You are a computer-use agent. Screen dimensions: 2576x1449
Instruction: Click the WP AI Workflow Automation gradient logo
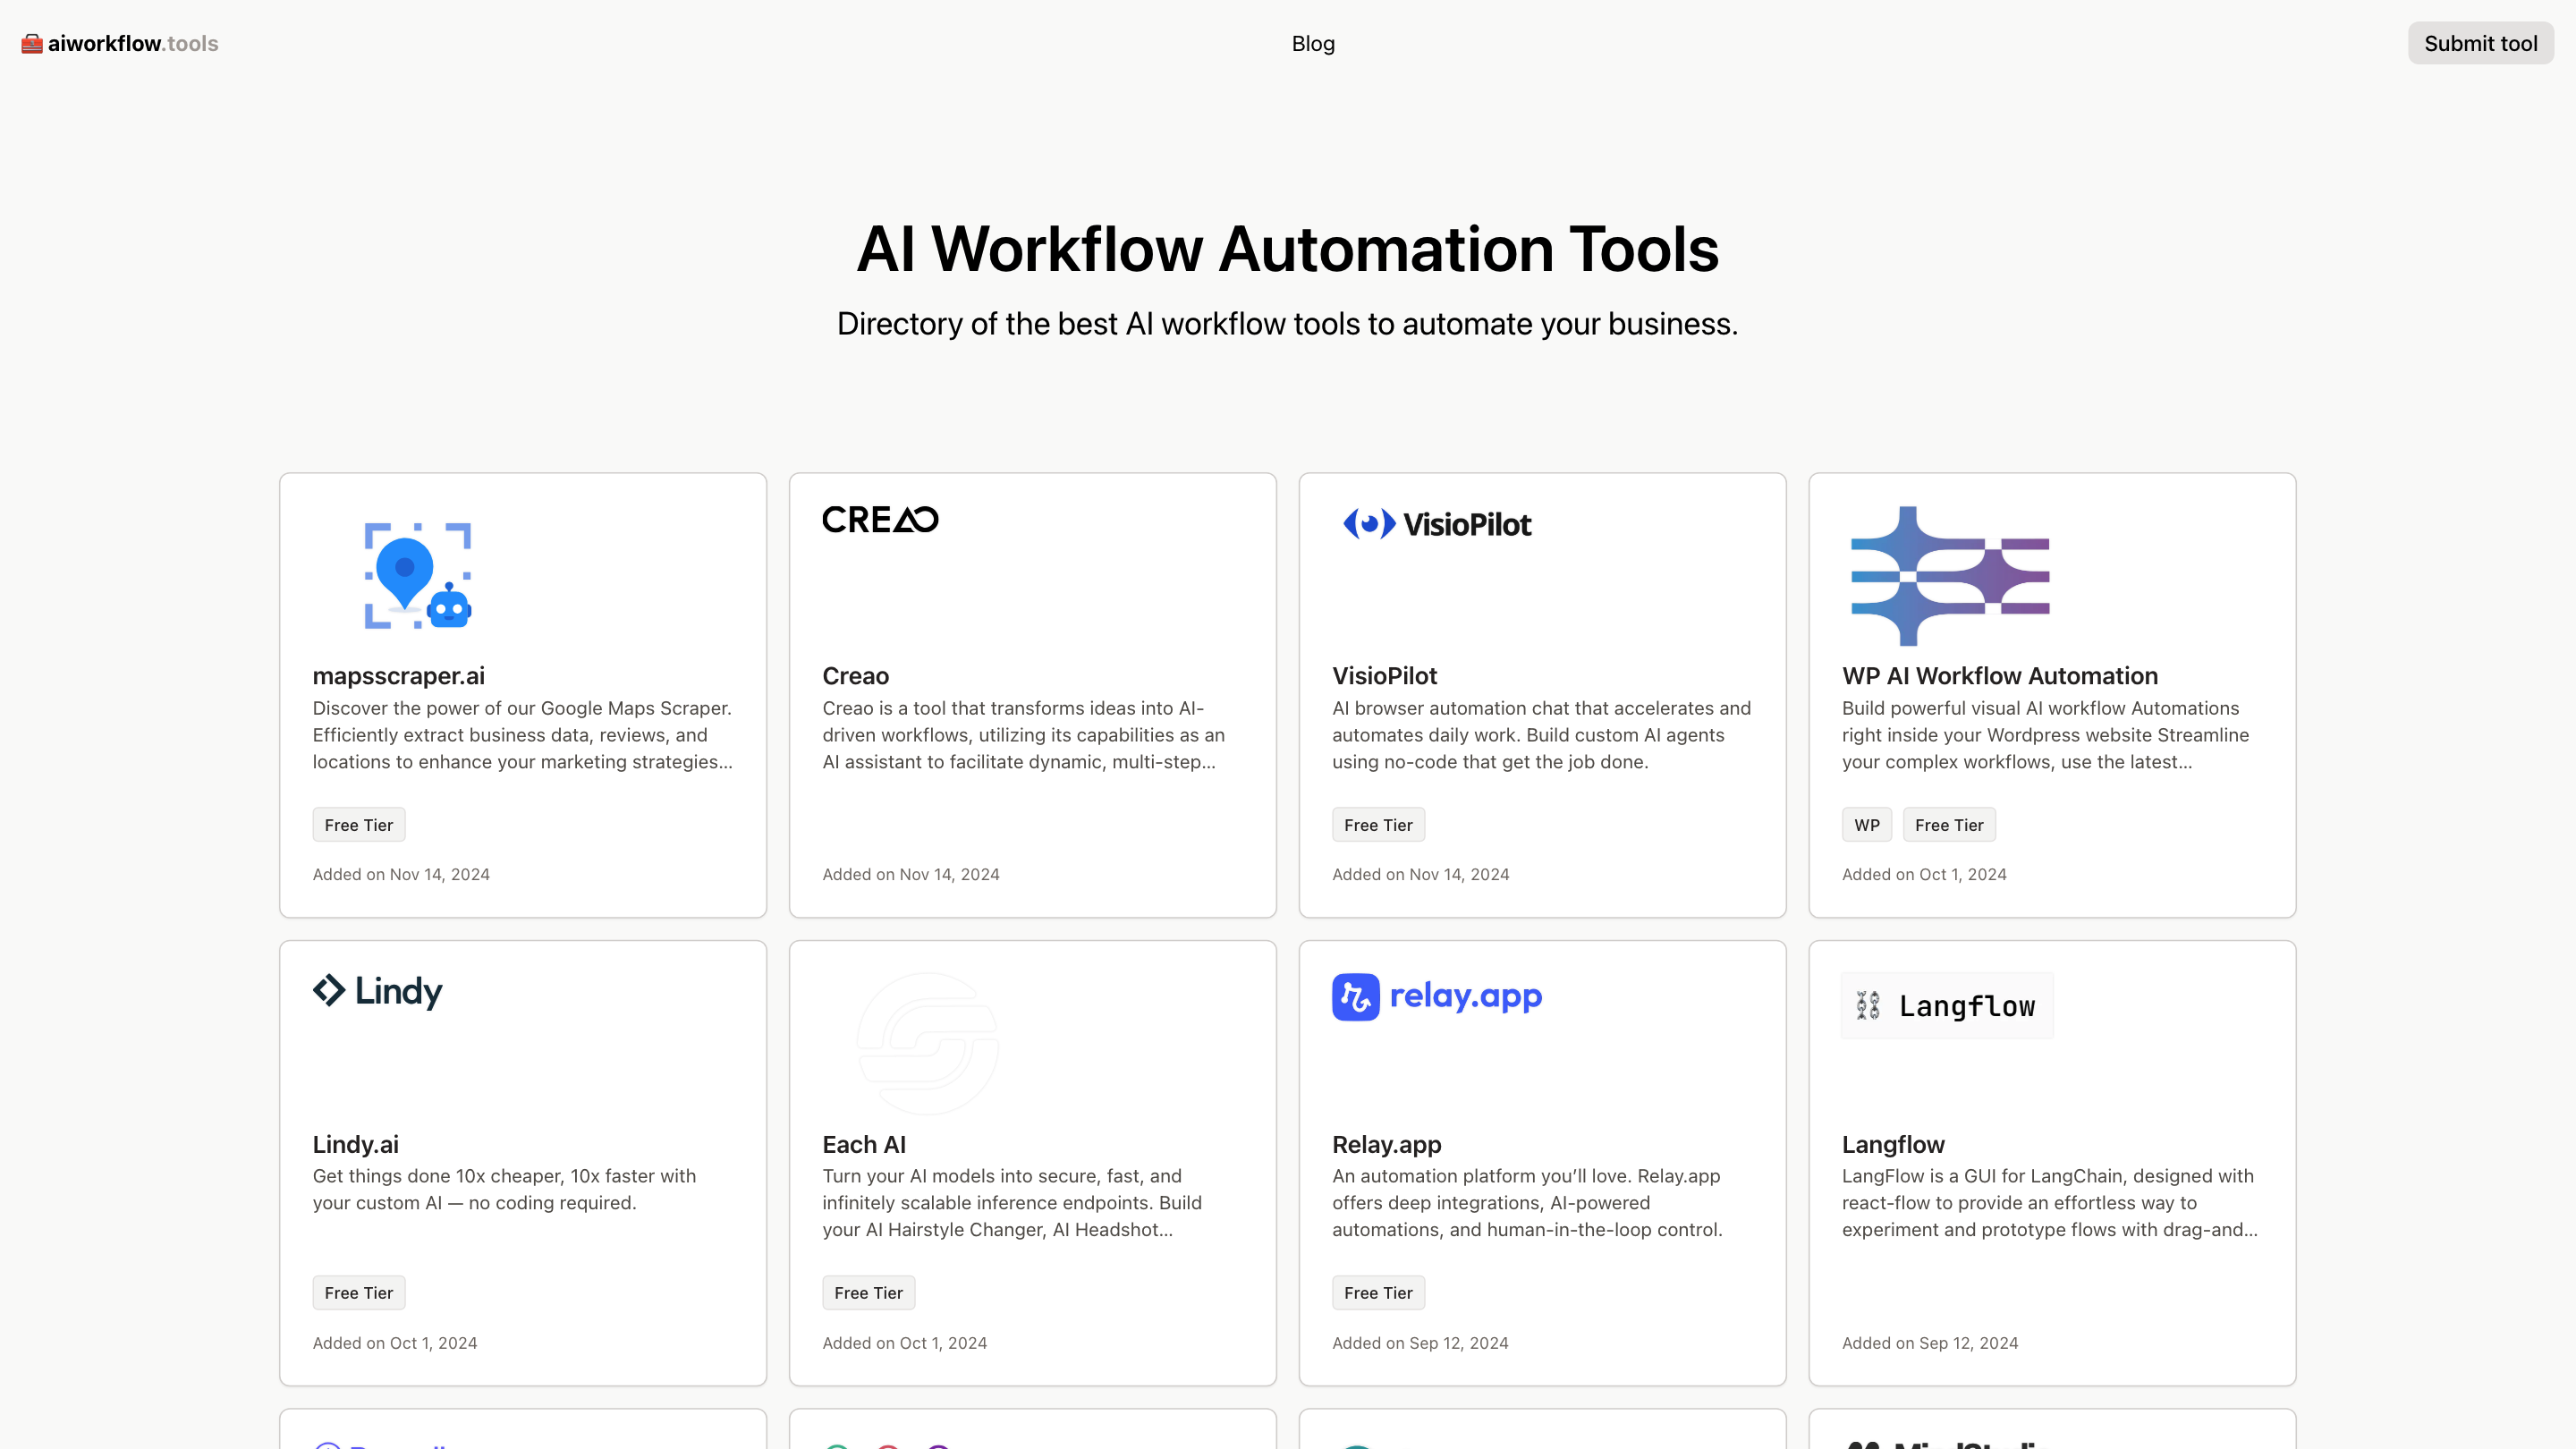pyautogui.click(x=1948, y=576)
